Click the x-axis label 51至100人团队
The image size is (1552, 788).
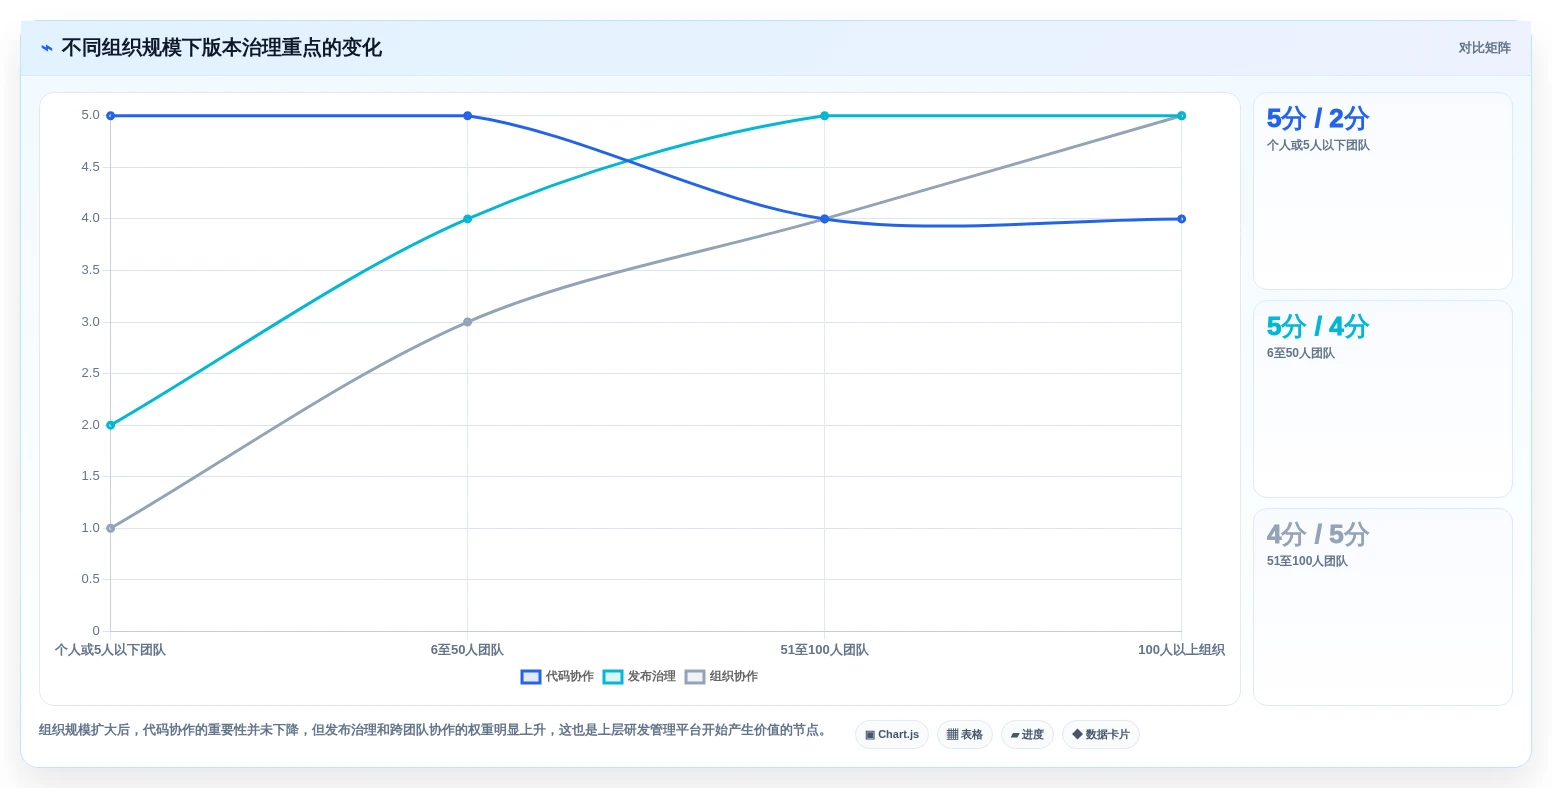click(x=824, y=650)
